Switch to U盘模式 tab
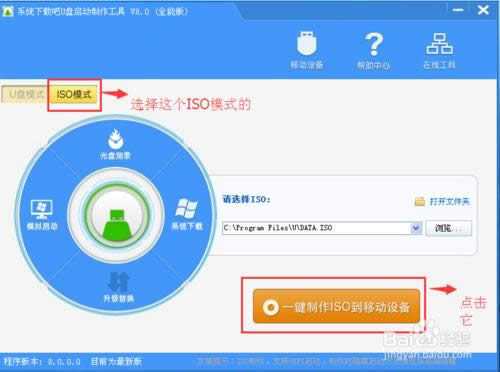 [25, 94]
